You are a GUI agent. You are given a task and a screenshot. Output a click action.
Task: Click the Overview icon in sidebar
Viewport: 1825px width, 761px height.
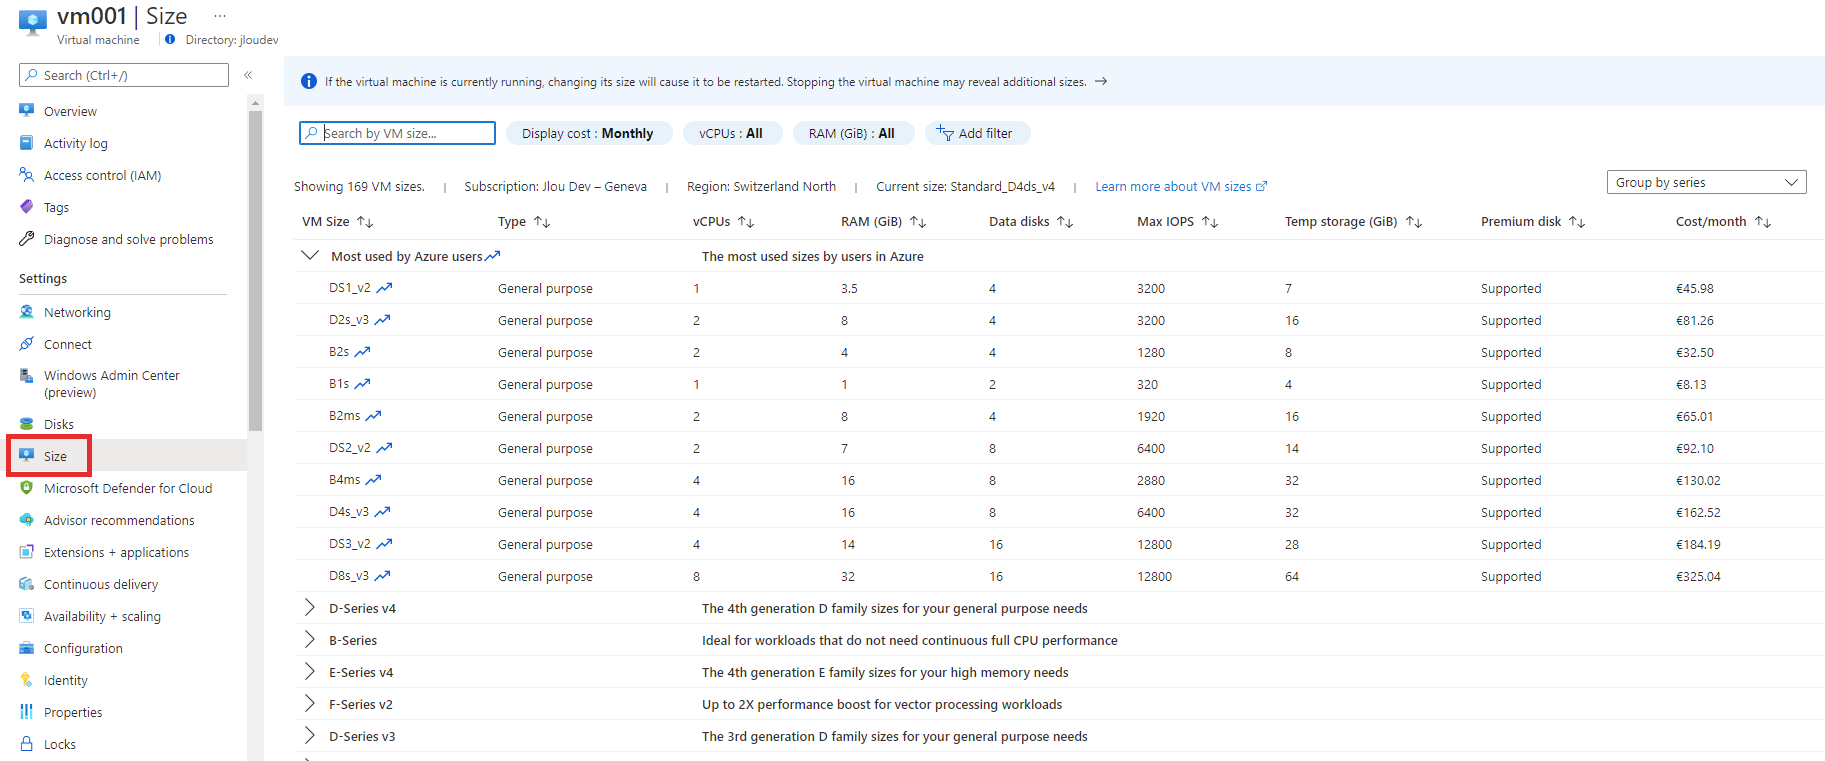[27, 111]
